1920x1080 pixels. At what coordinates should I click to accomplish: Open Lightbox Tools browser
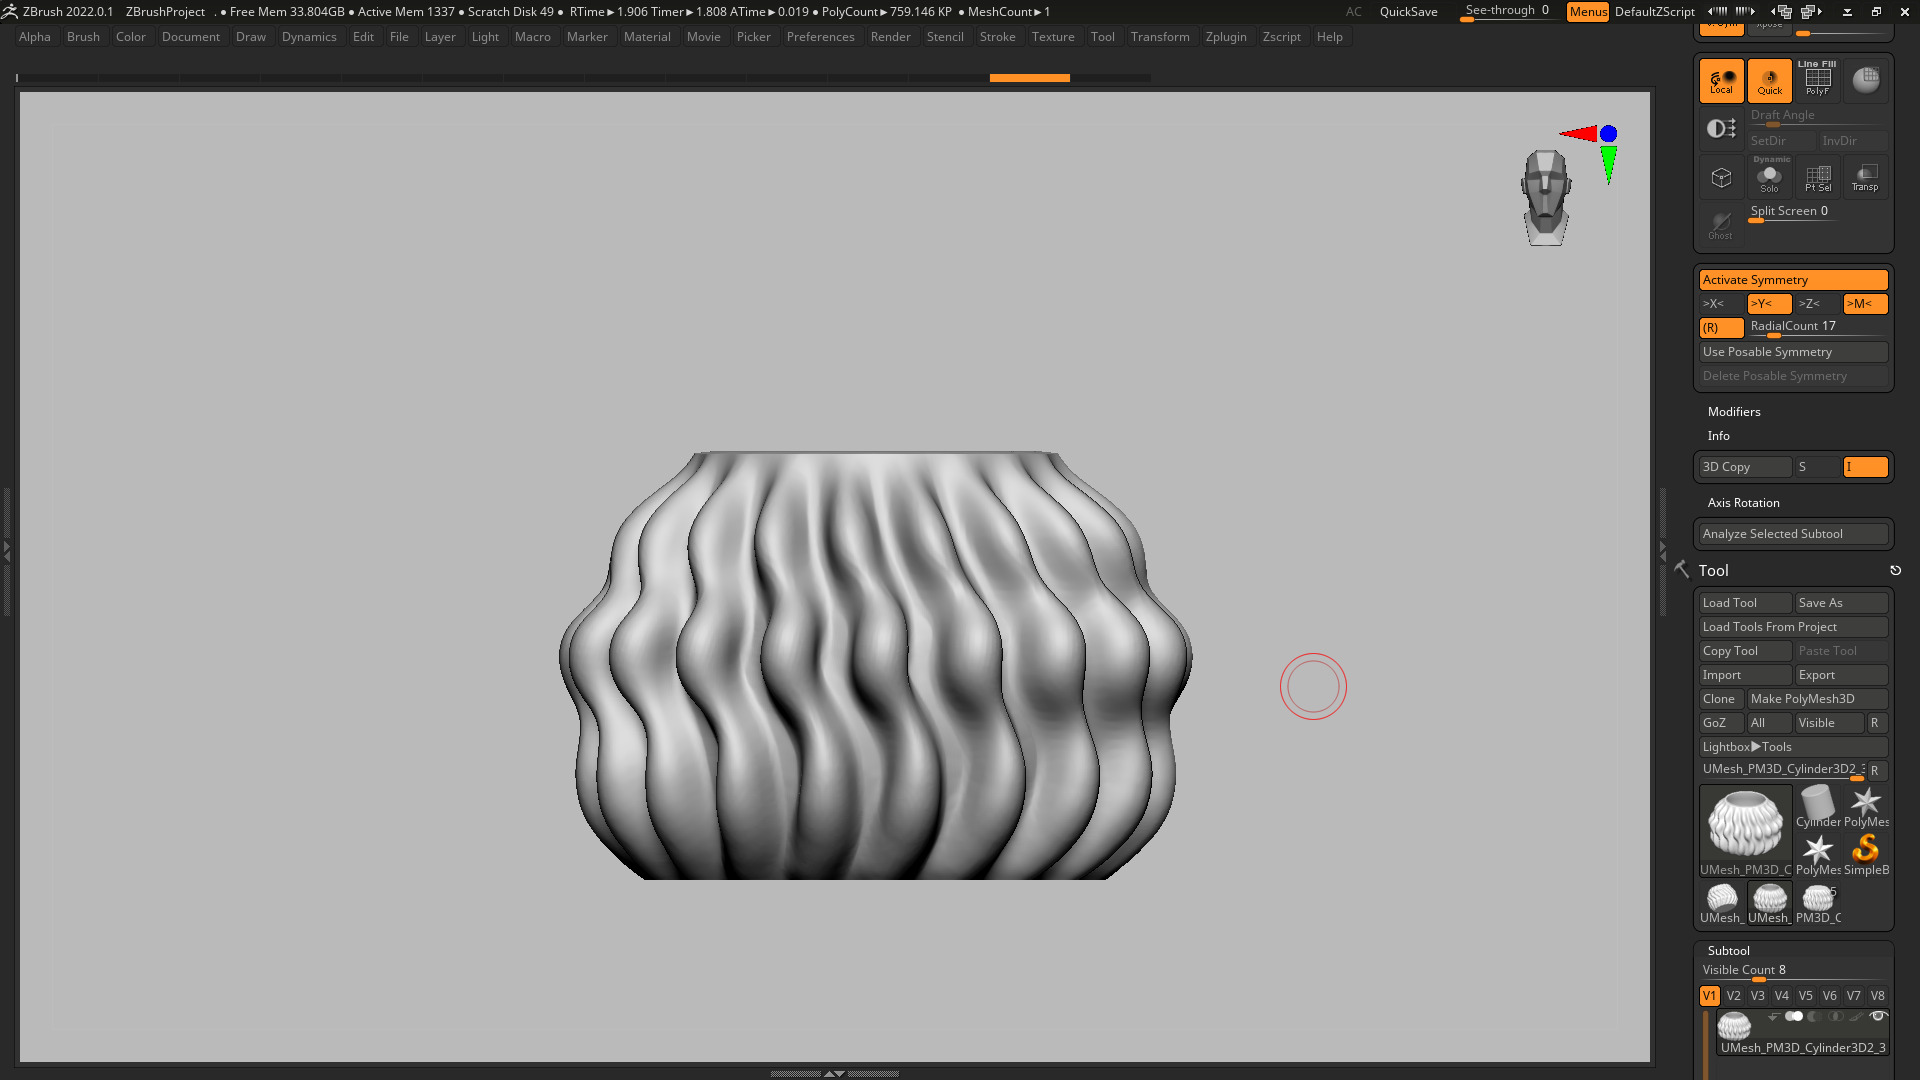pos(1793,747)
